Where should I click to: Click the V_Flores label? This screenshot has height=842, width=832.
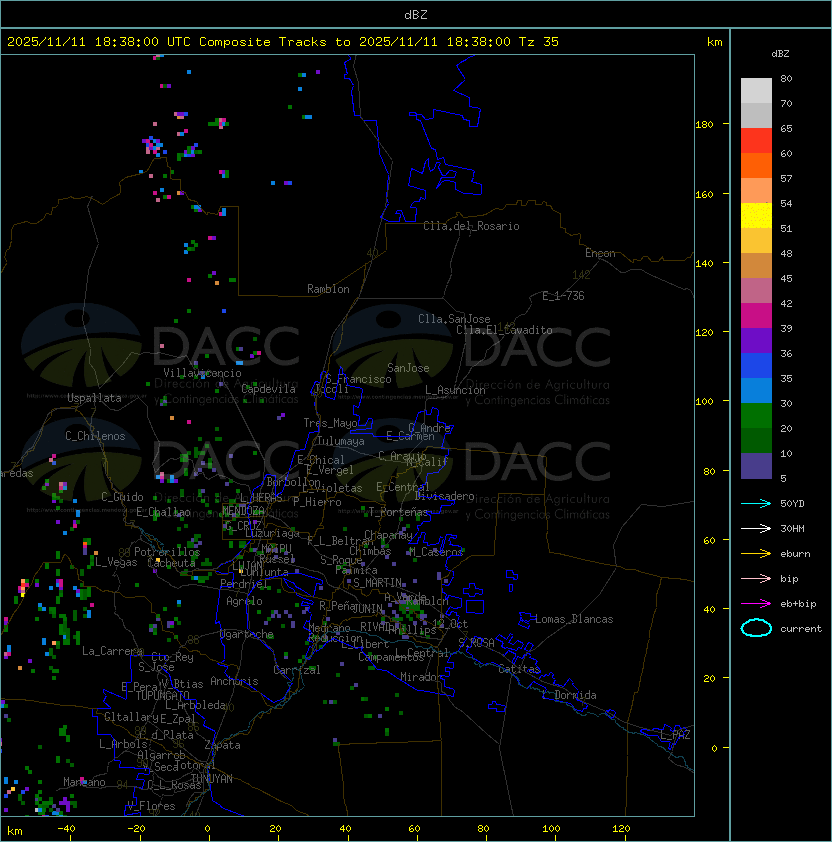[x=151, y=806]
